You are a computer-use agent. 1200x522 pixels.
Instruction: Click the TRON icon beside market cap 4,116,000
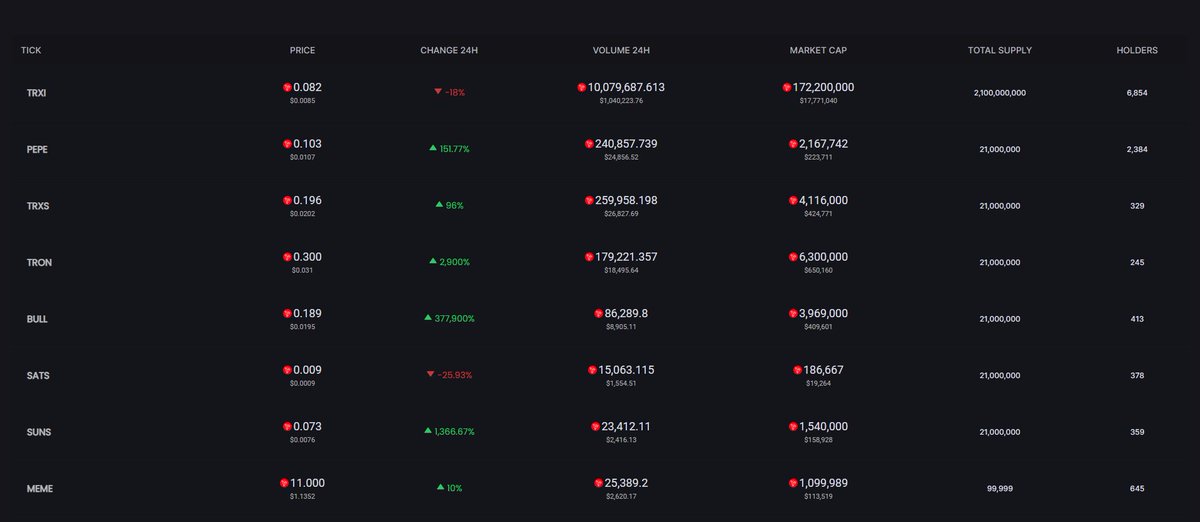(792, 201)
